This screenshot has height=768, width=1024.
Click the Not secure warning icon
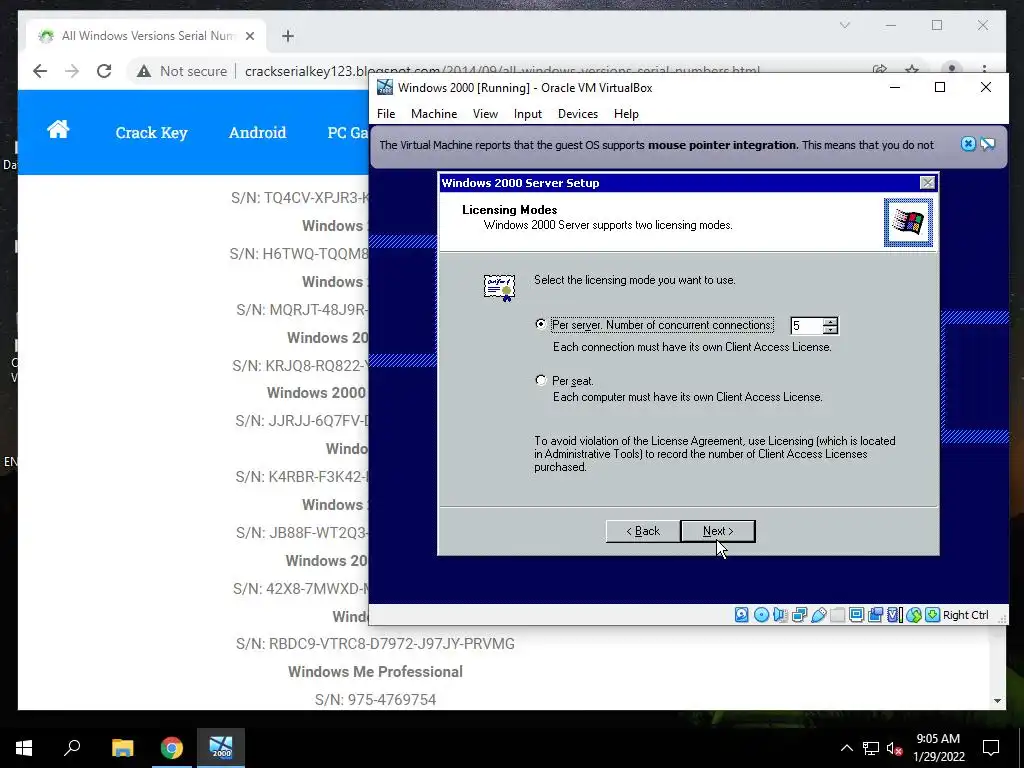144,71
